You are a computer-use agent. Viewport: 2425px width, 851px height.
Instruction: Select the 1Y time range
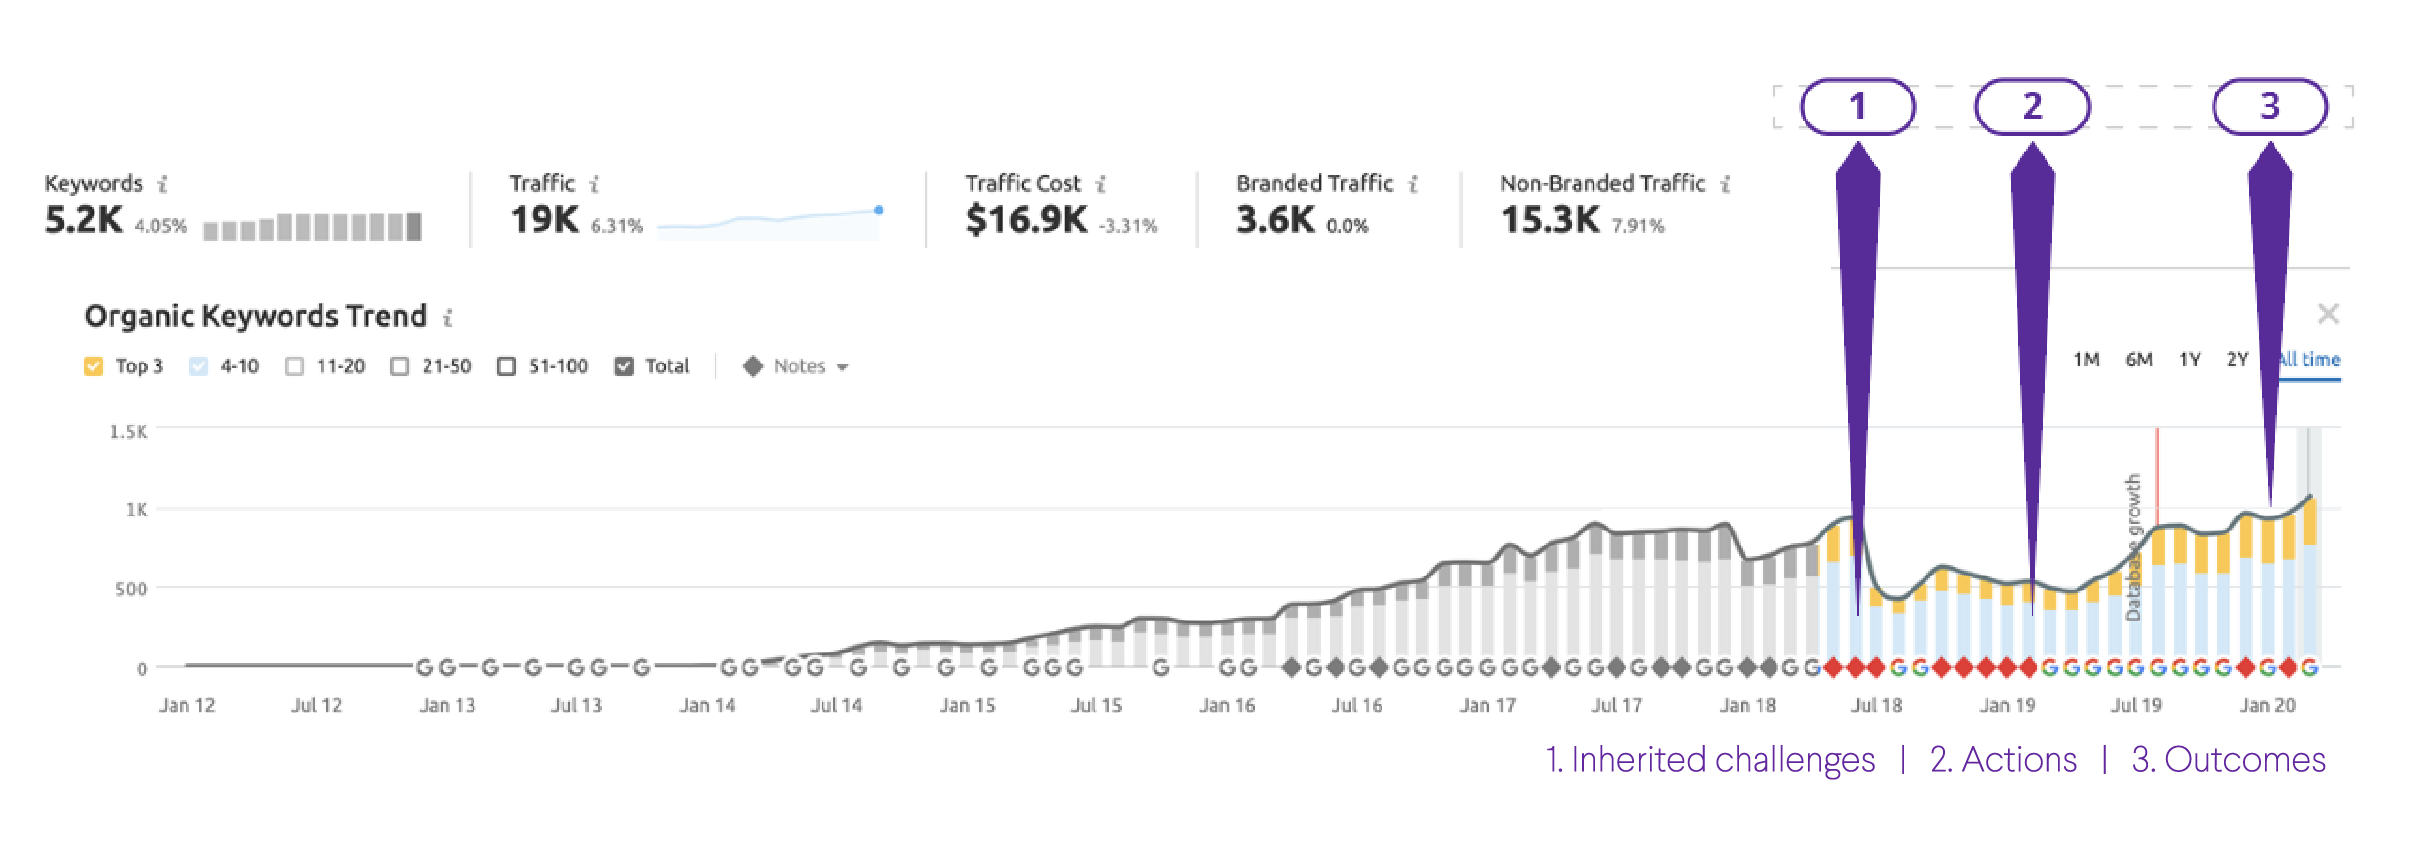(2190, 360)
